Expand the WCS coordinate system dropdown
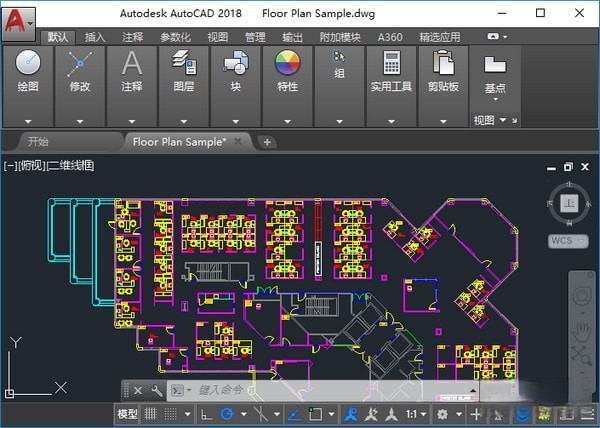This screenshot has height=428, width=600. pos(568,241)
